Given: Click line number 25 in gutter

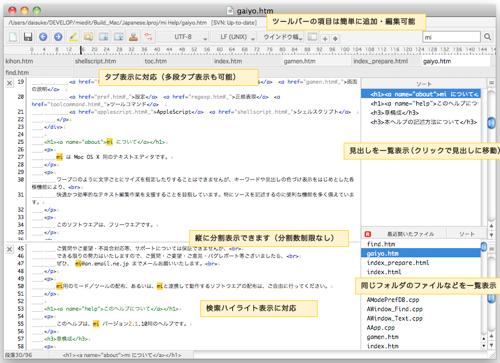Looking at the screenshot, I should tap(21, 142).
